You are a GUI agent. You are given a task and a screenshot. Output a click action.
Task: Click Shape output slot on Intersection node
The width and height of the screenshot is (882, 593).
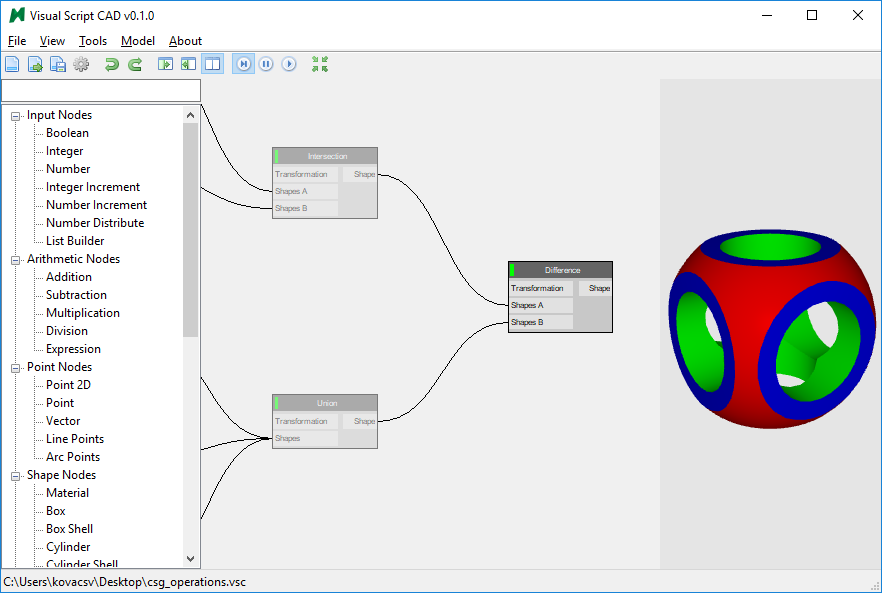pyautogui.click(x=360, y=174)
